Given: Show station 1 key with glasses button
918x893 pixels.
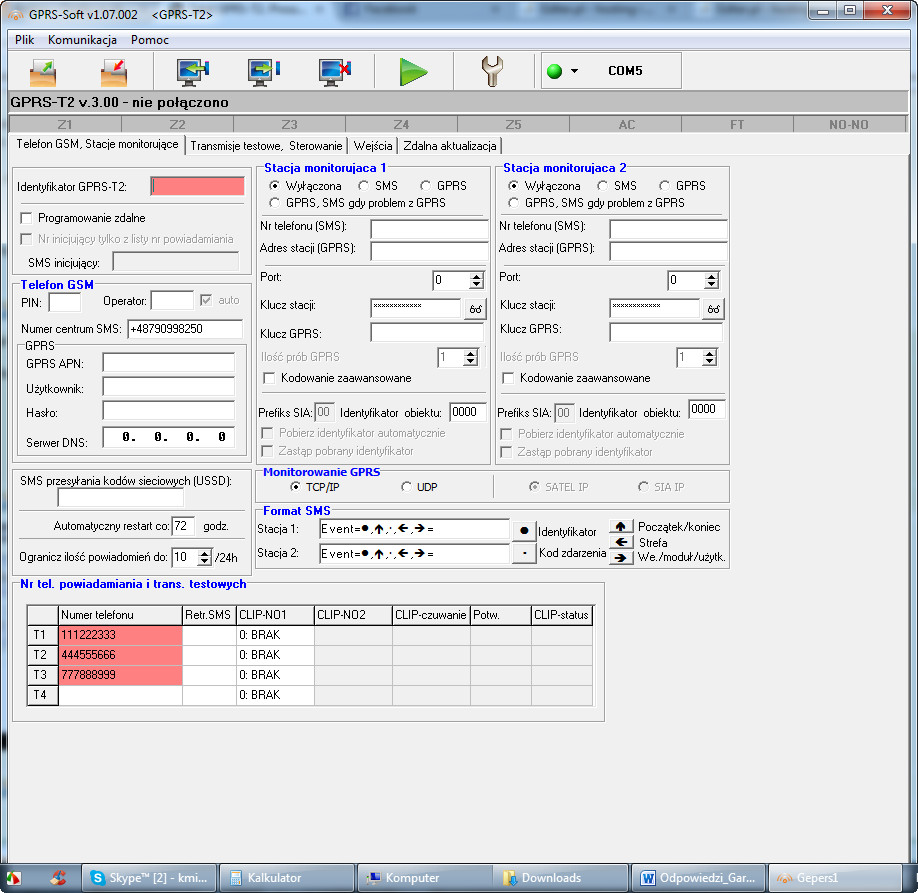Looking at the screenshot, I should 475,309.
